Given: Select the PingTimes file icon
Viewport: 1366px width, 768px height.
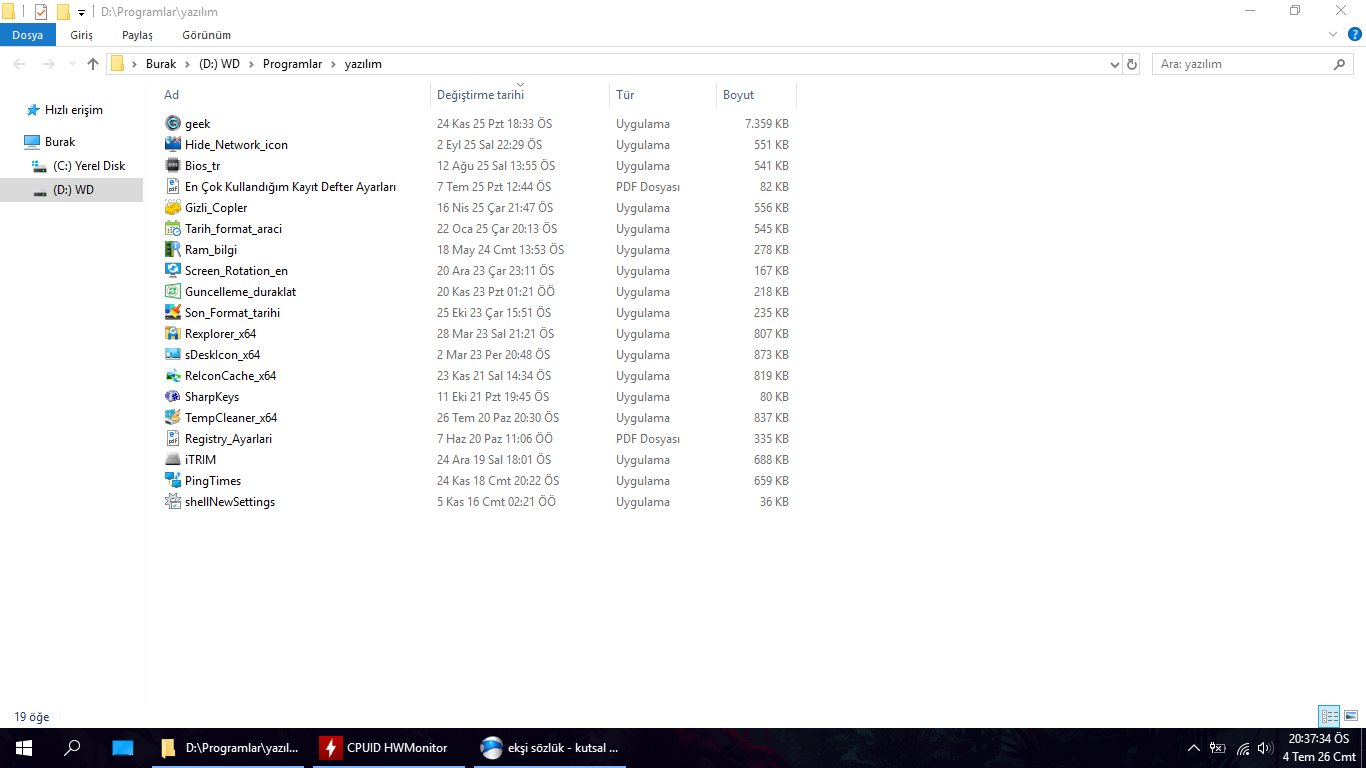Looking at the screenshot, I should (x=173, y=481).
